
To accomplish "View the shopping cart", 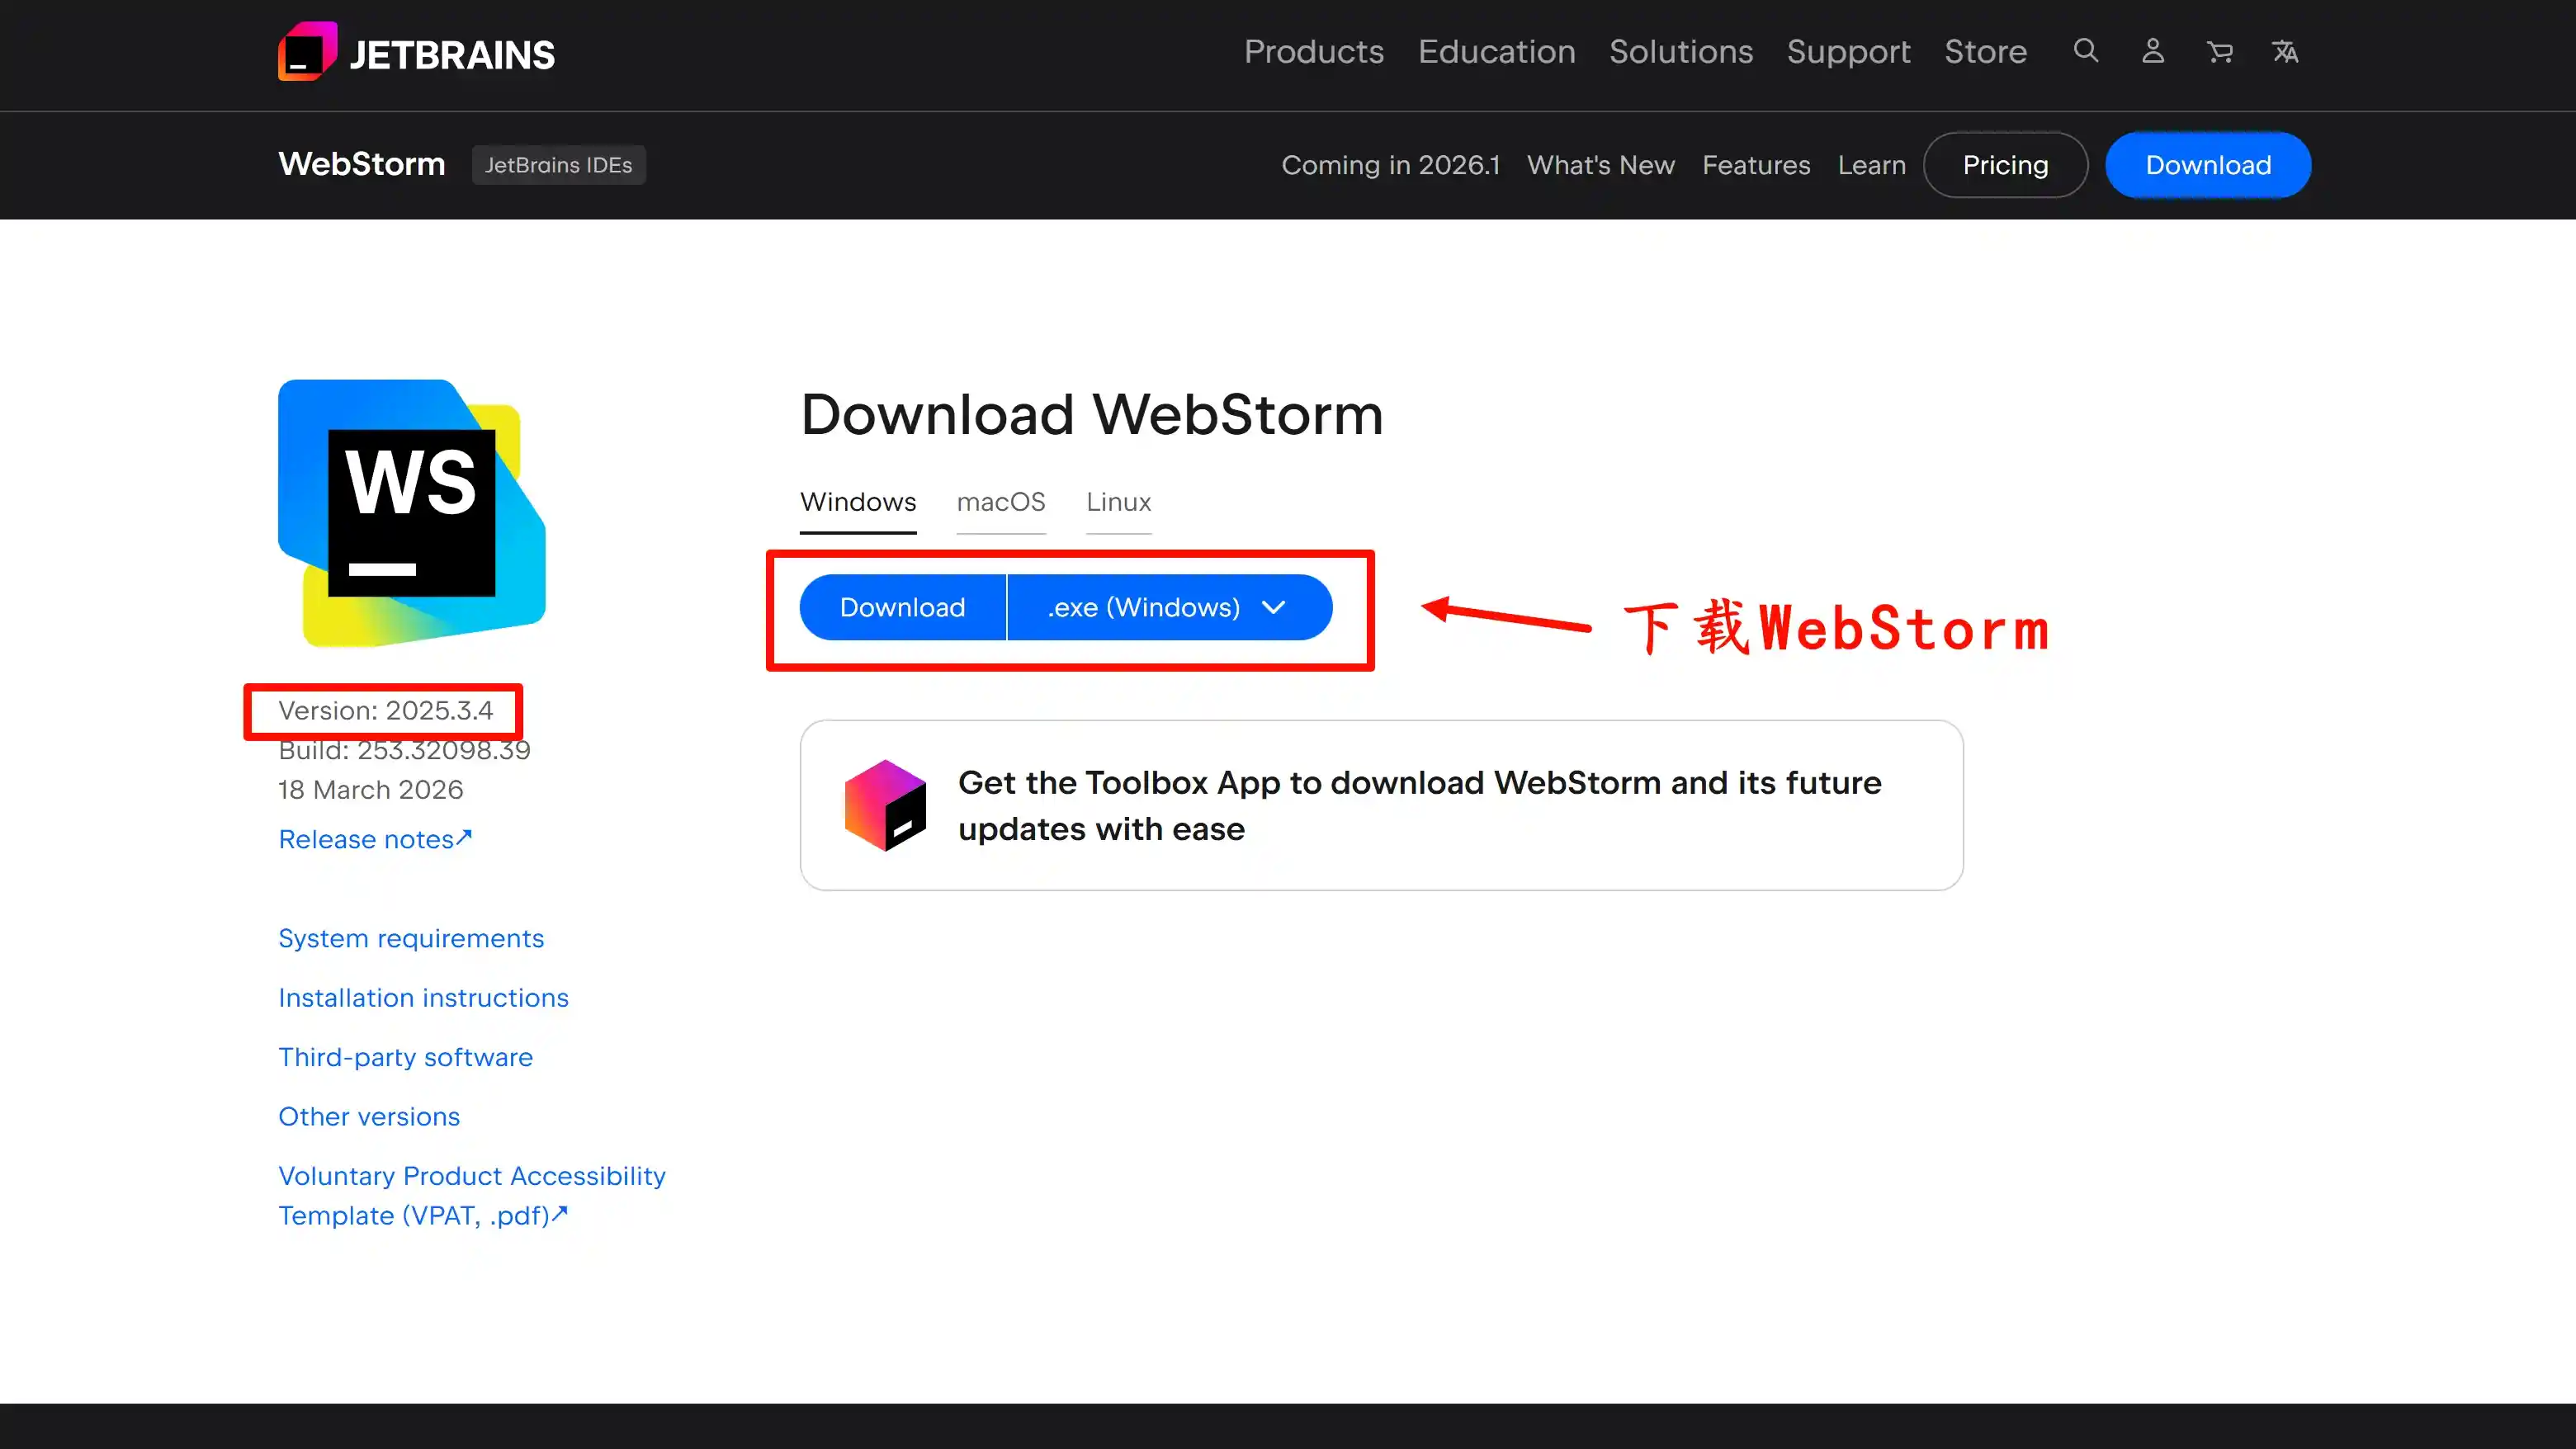I will pyautogui.click(x=2220, y=51).
